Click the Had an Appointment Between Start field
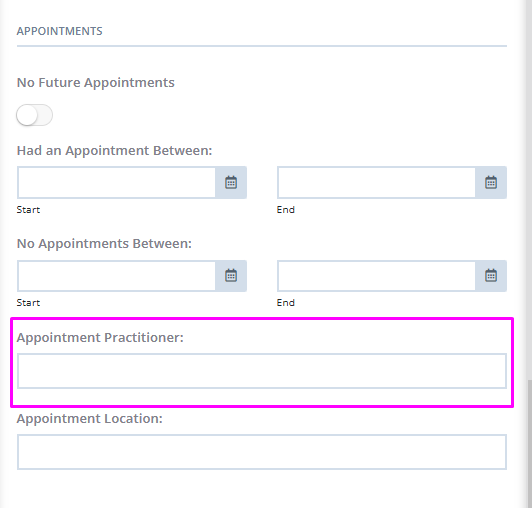Image resolution: width=532 pixels, height=508 pixels. [x=116, y=183]
